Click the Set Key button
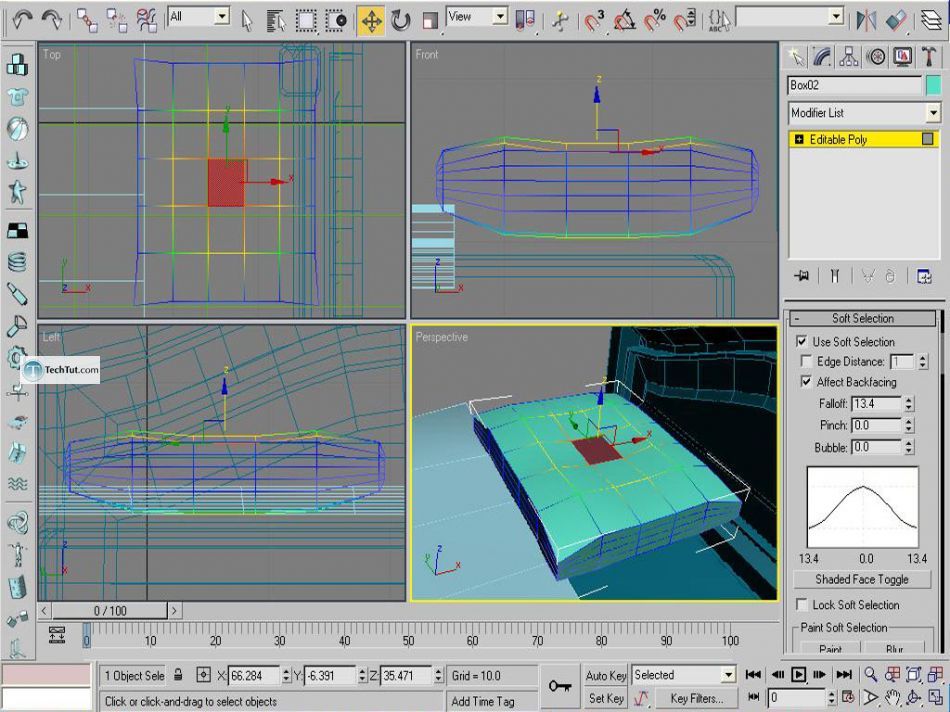 (x=605, y=698)
